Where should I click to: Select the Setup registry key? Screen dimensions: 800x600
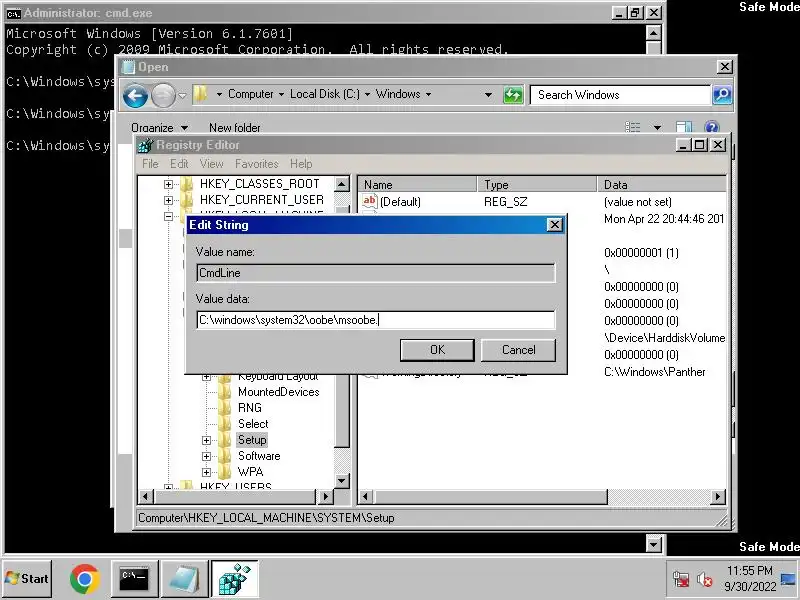(x=252, y=440)
